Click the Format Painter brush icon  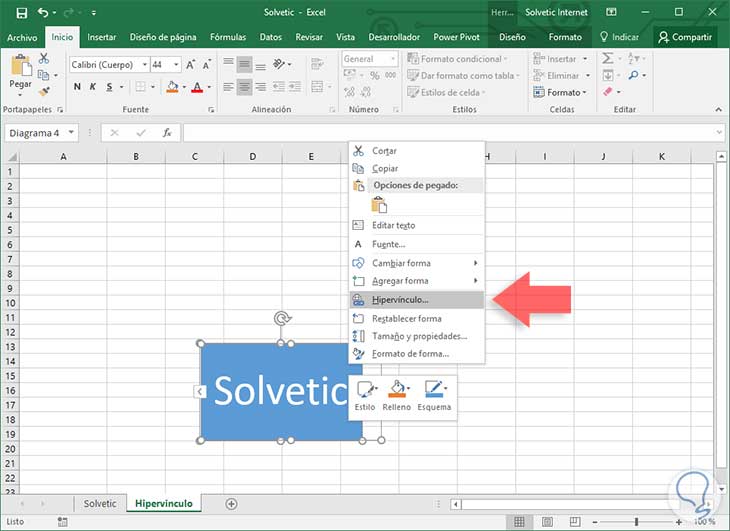click(x=44, y=91)
